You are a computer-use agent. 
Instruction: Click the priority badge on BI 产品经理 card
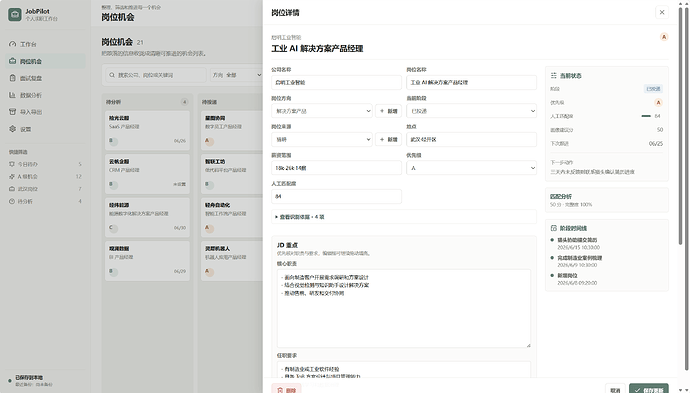click(x=113, y=271)
